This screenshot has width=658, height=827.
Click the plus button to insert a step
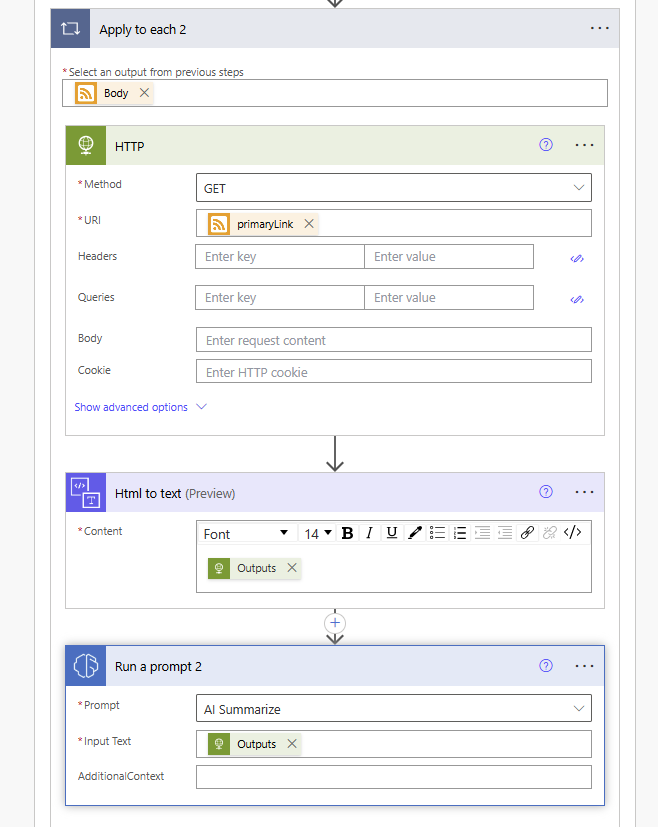(x=335, y=623)
